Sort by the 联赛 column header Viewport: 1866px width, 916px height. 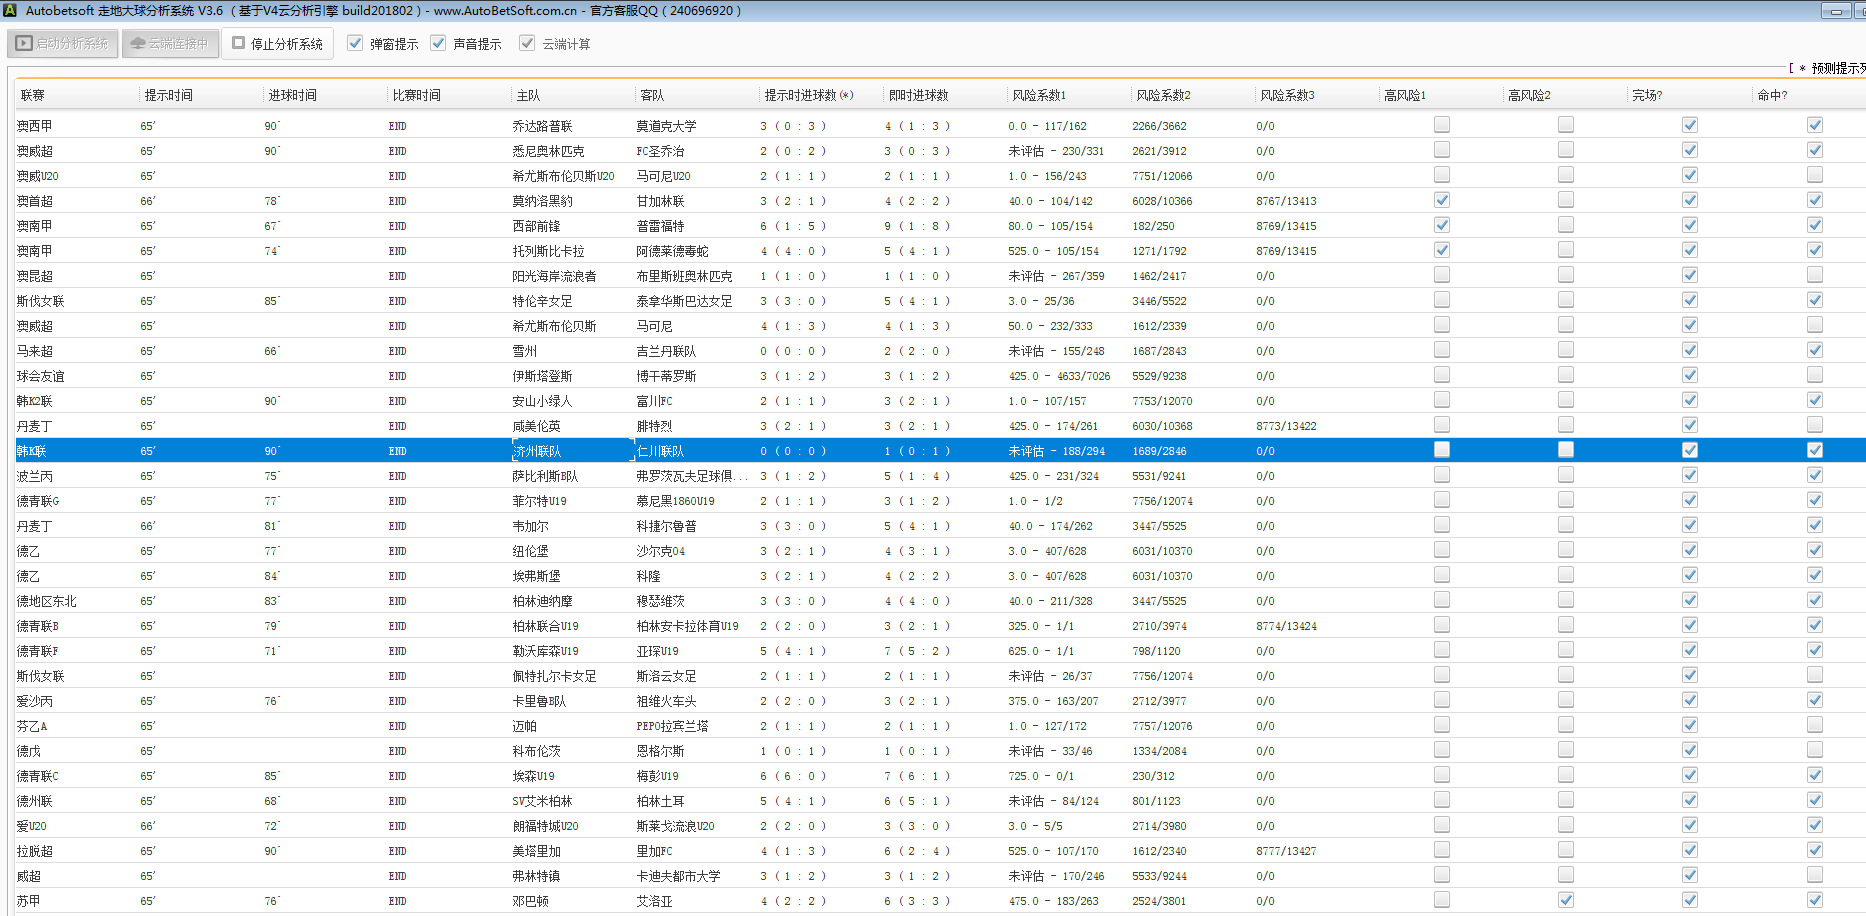pyautogui.click(x=33, y=95)
